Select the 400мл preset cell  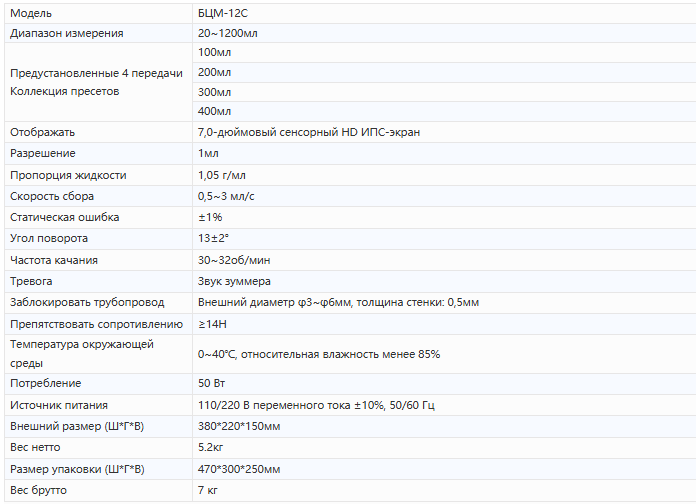click(214, 111)
